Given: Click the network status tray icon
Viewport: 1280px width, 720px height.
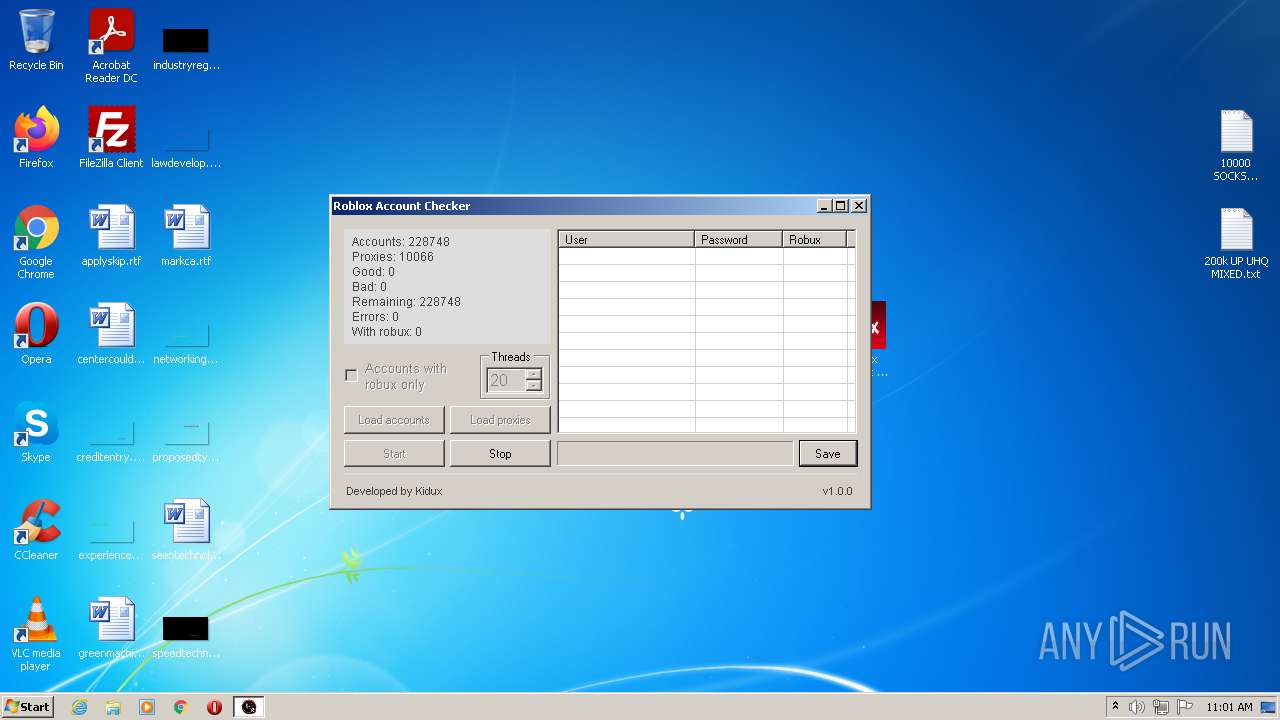Looking at the screenshot, I should click(1161, 707).
